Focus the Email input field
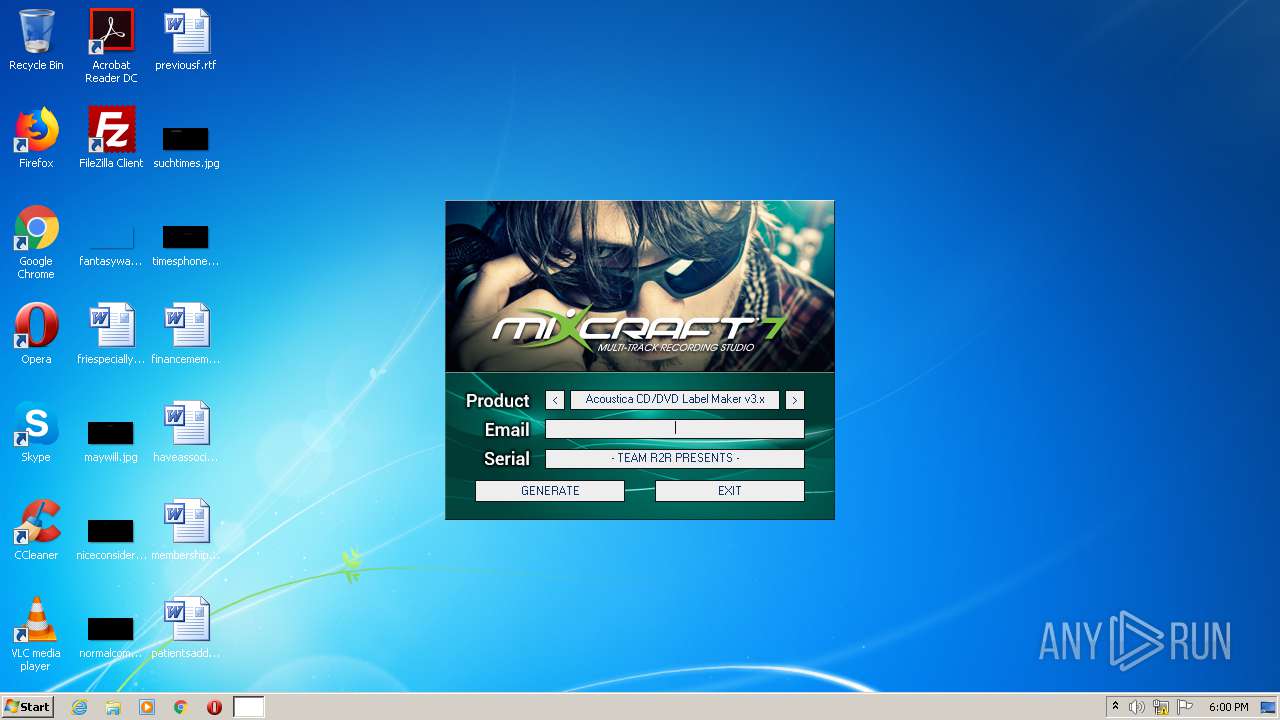This screenshot has width=1280, height=720. coord(675,429)
